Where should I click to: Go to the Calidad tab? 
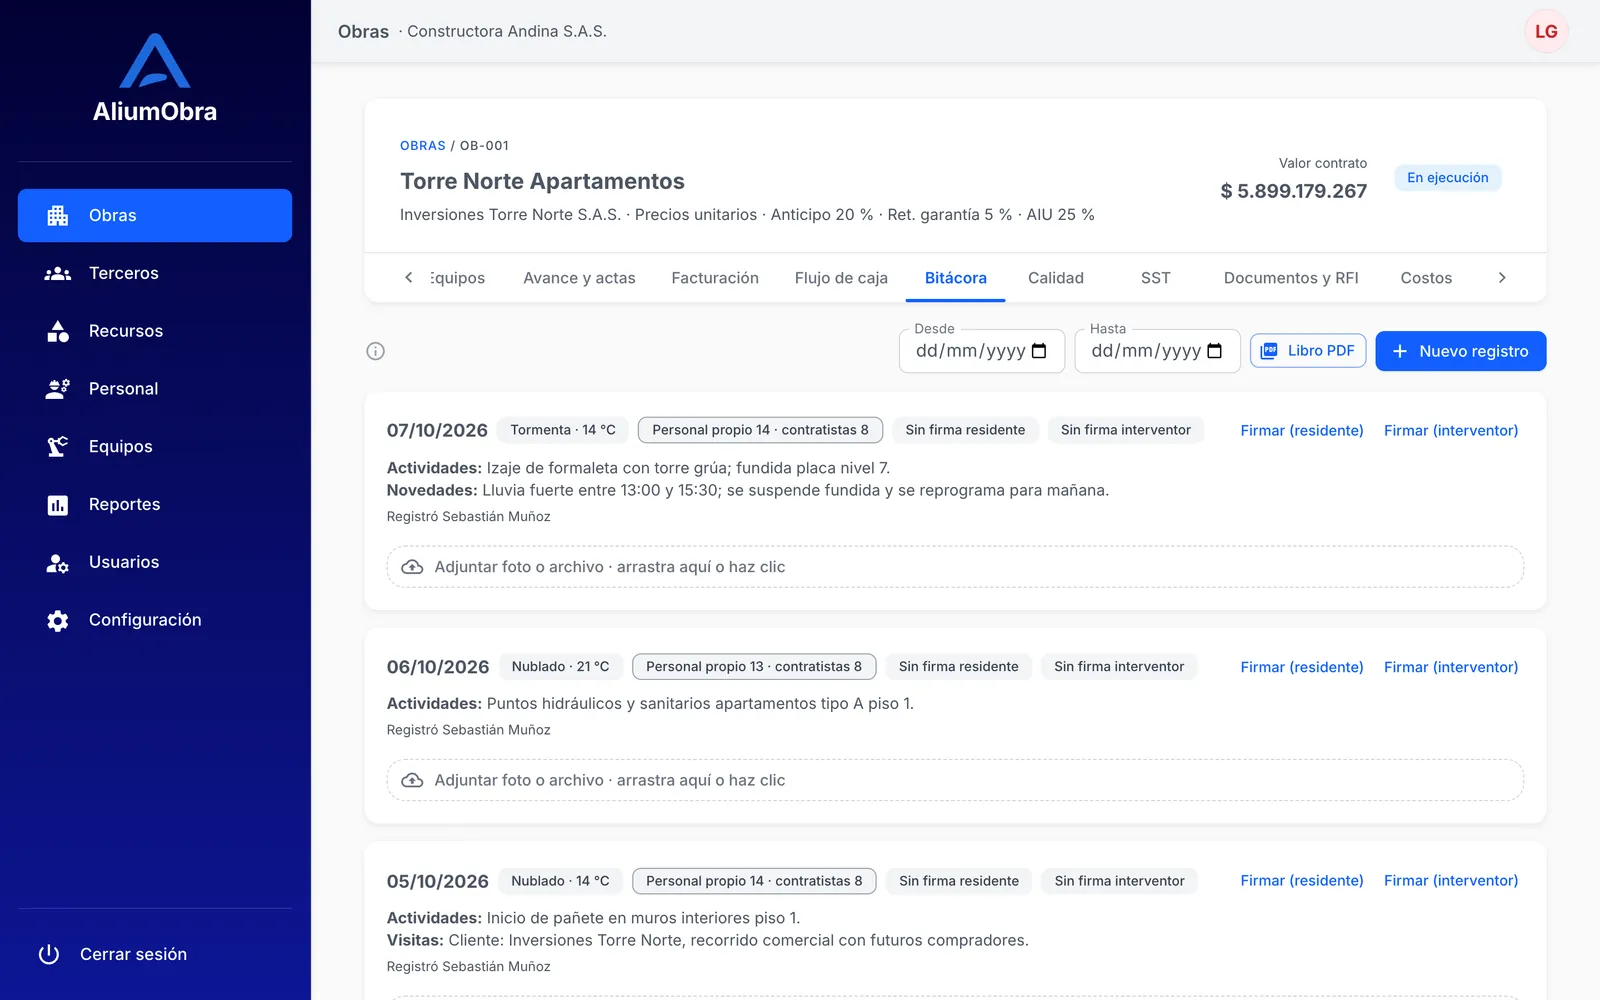[x=1056, y=278]
